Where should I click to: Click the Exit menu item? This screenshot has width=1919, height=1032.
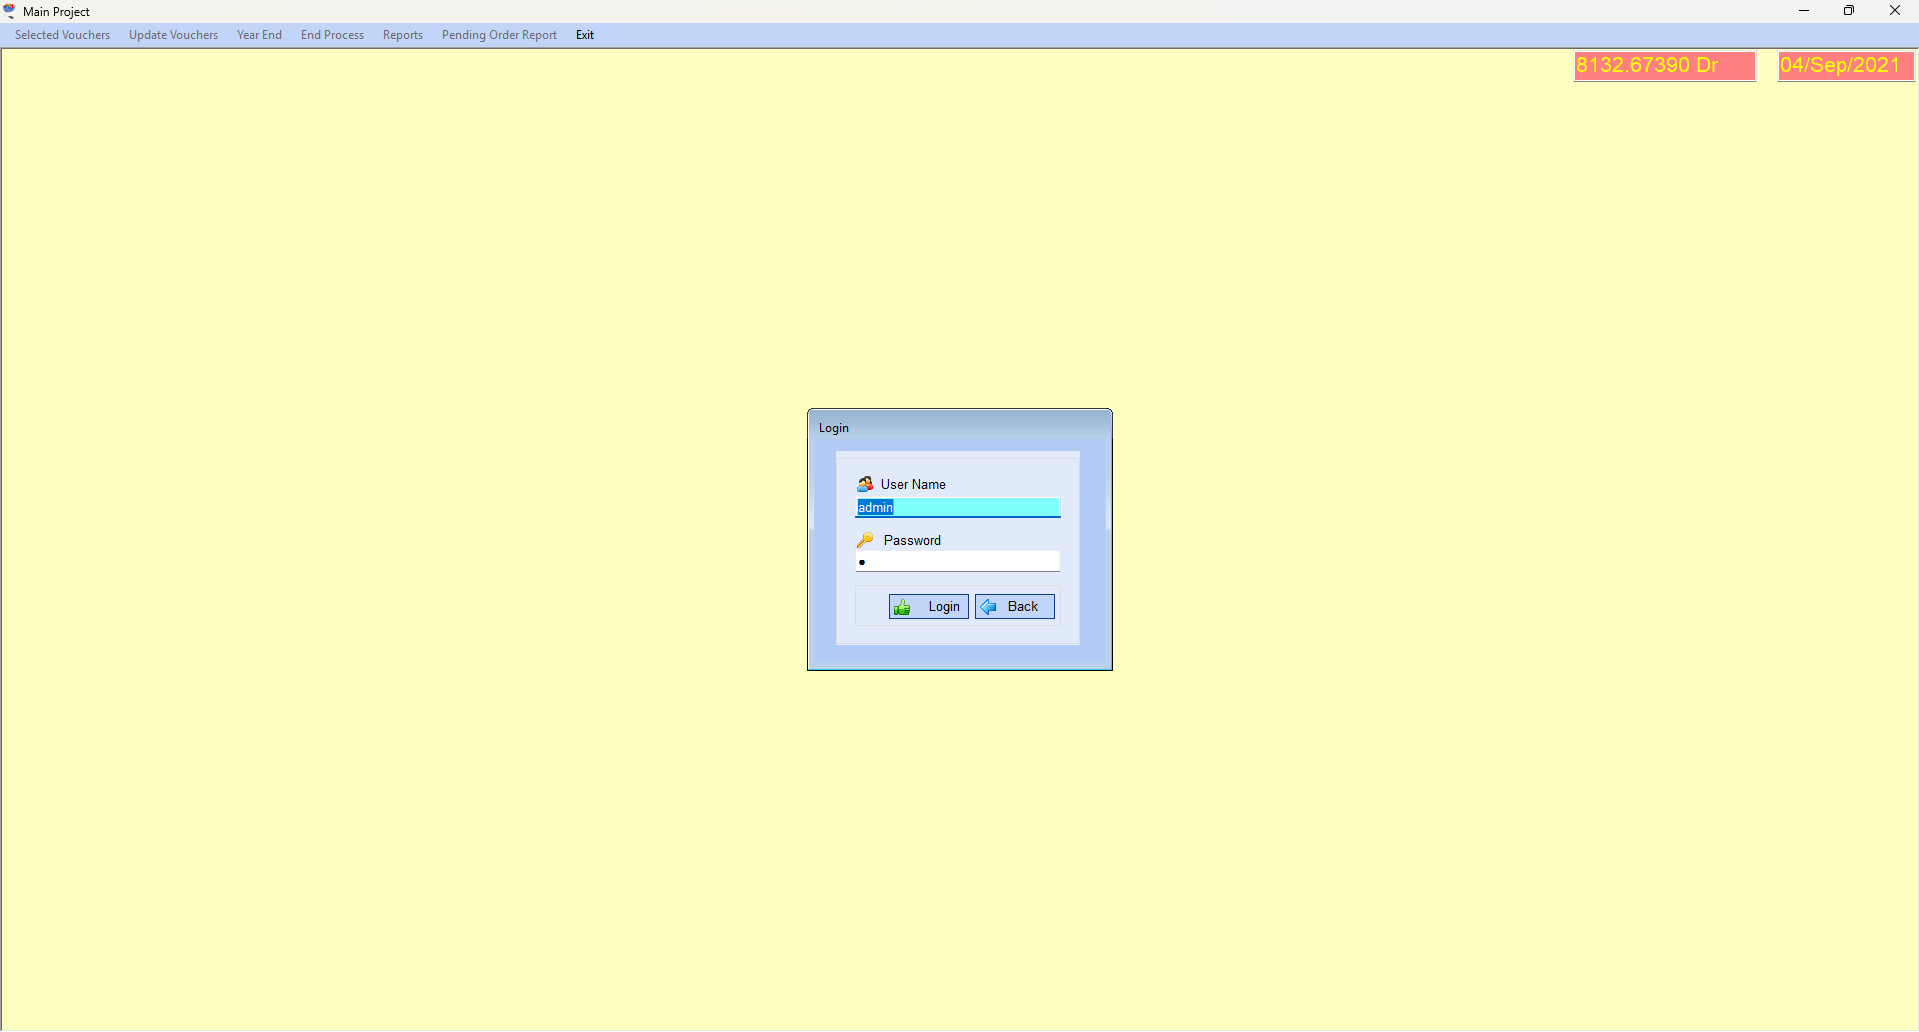[x=585, y=35]
